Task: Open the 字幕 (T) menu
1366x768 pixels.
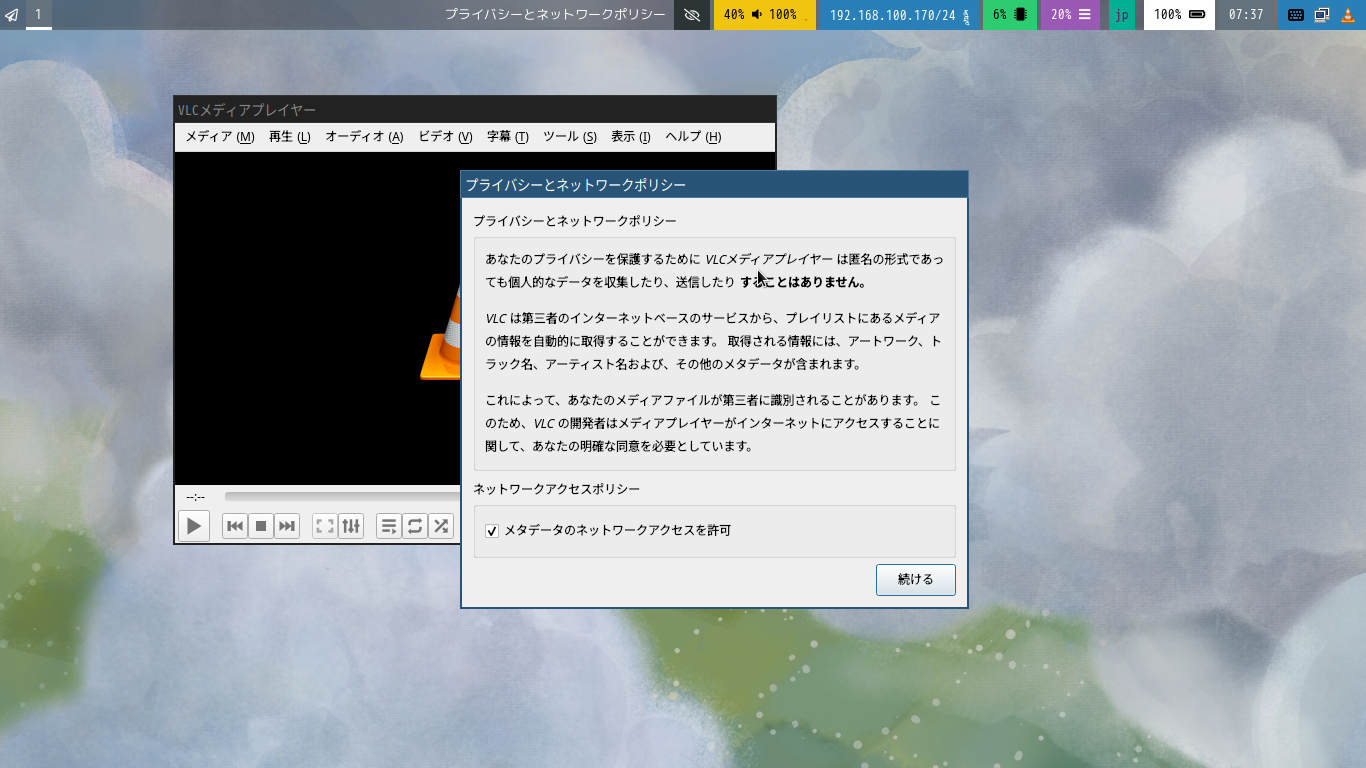Action: (508, 137)
